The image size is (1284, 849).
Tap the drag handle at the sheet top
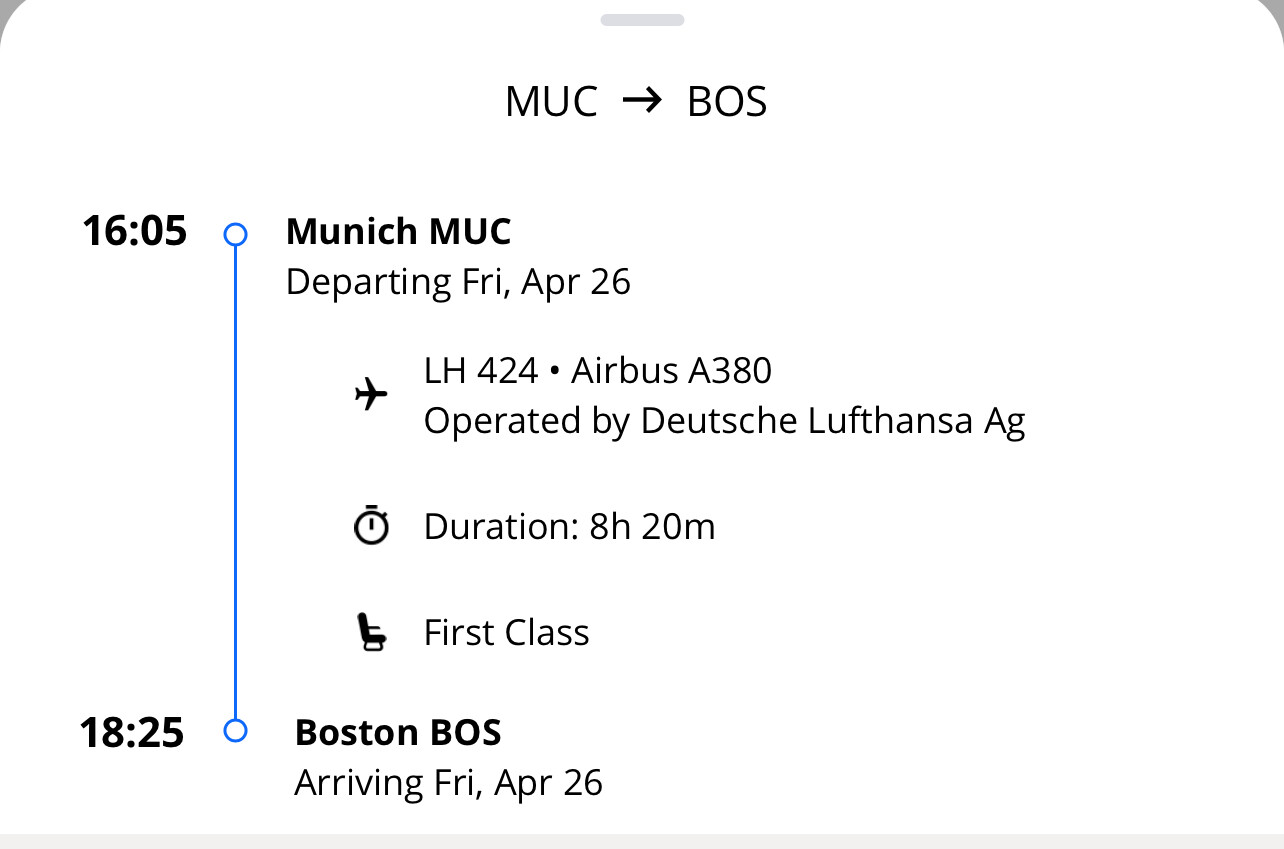coord(642,20)
